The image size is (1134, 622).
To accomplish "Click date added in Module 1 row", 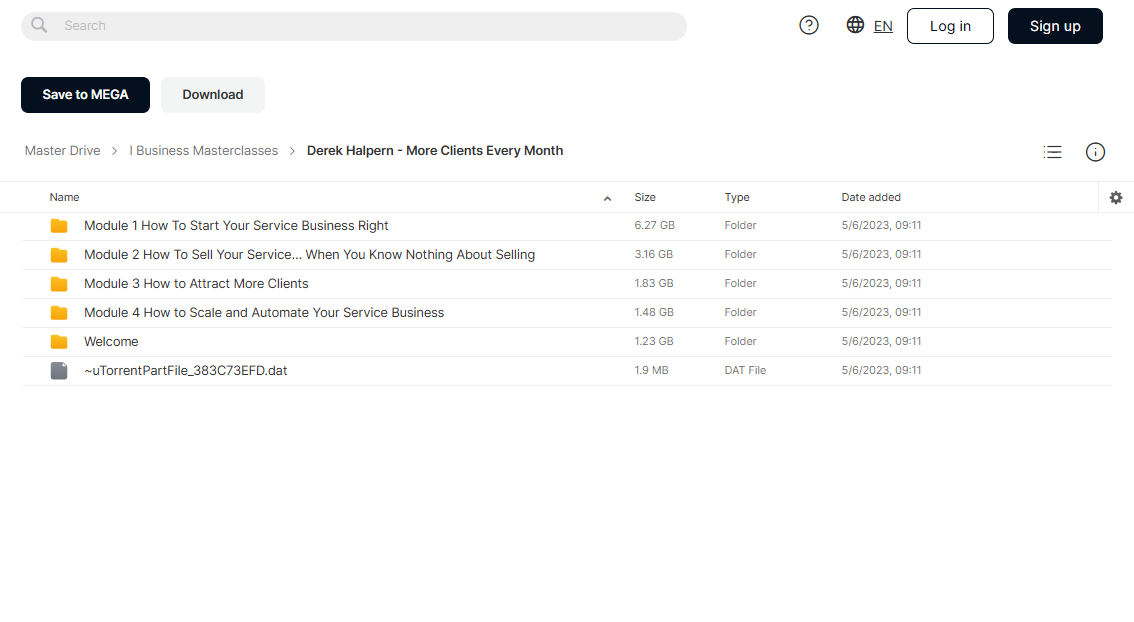I will (x=881, y=226).
